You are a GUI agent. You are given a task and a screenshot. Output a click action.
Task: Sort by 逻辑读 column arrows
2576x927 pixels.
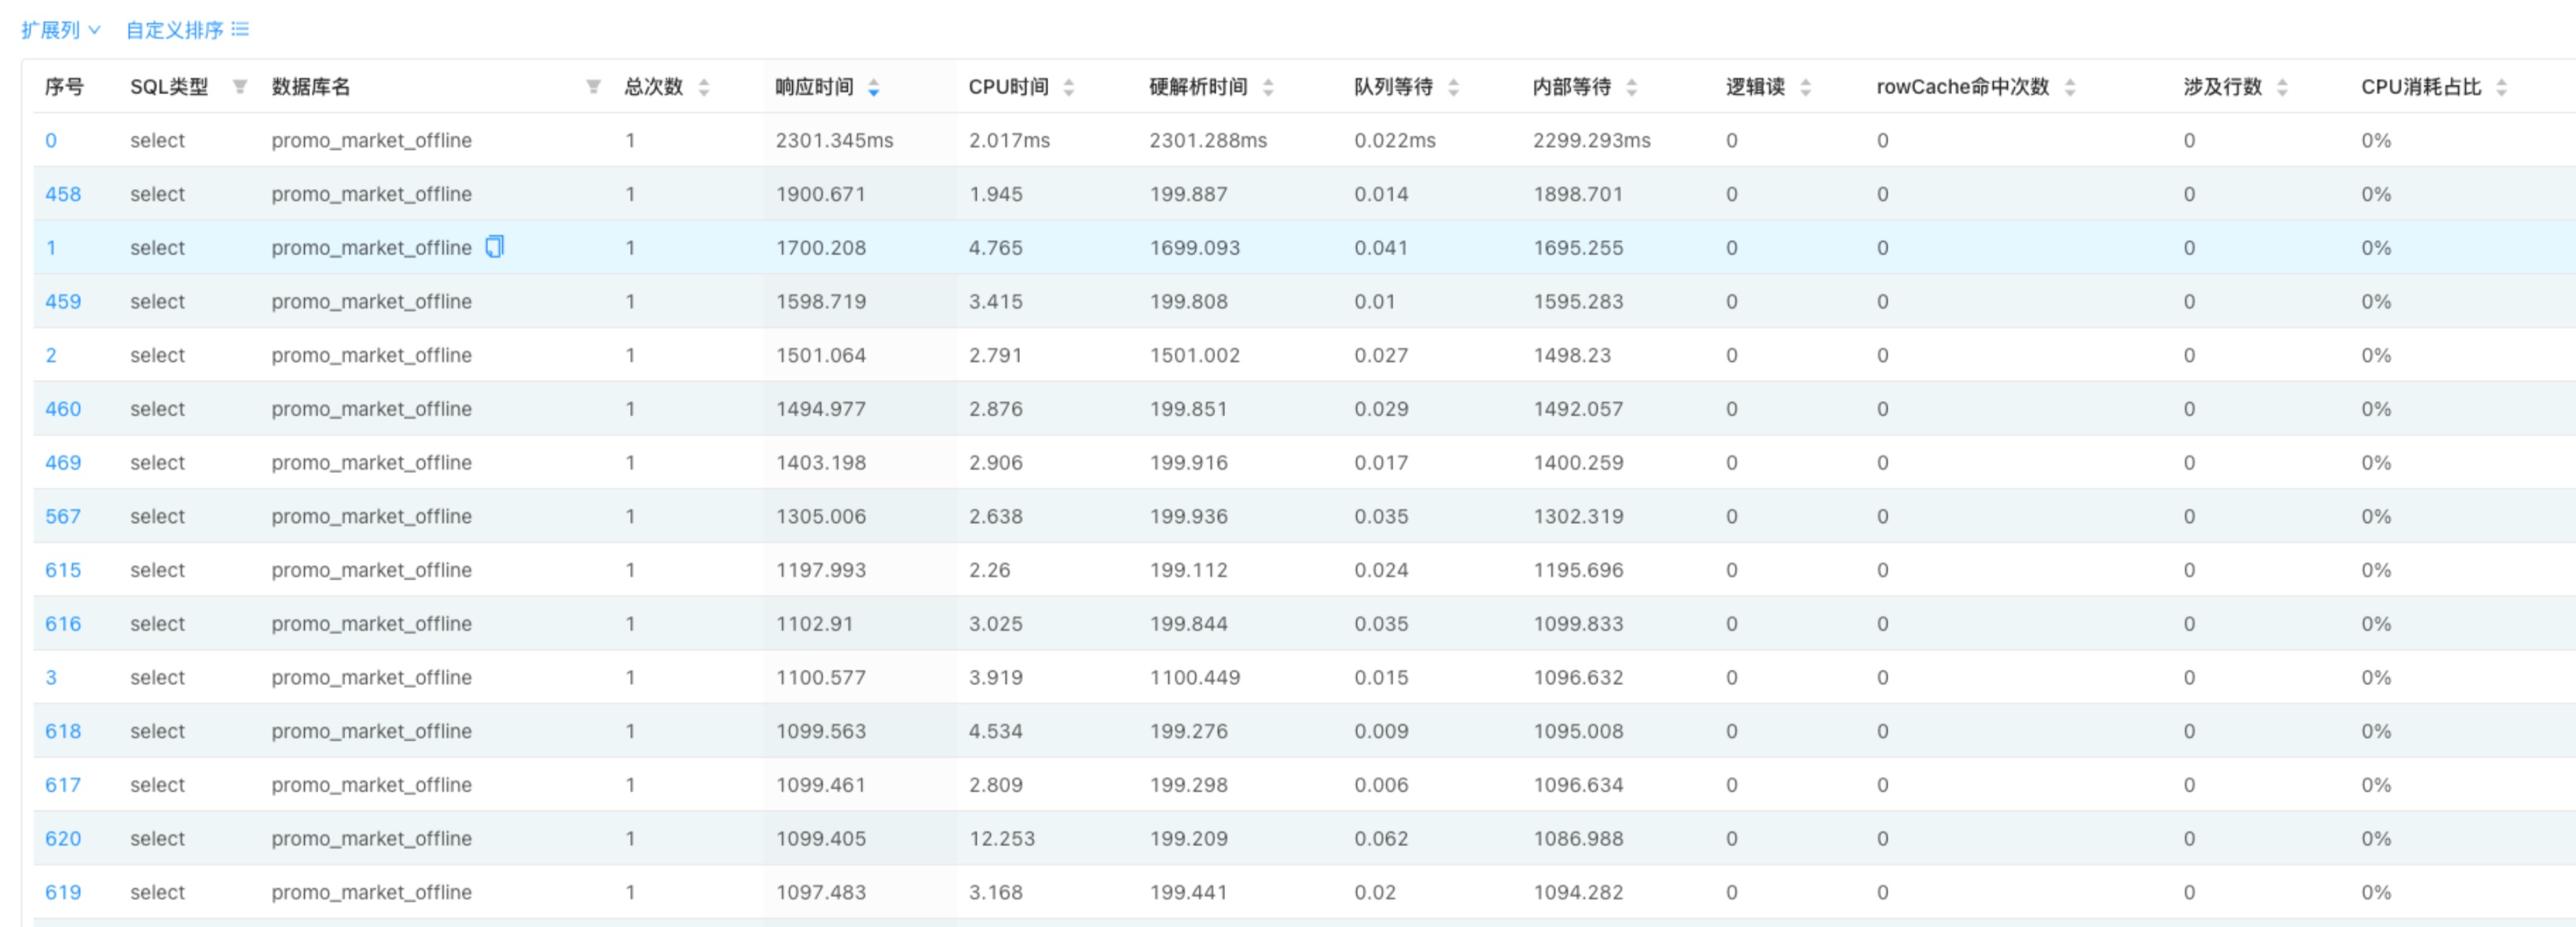[1806, 87]
